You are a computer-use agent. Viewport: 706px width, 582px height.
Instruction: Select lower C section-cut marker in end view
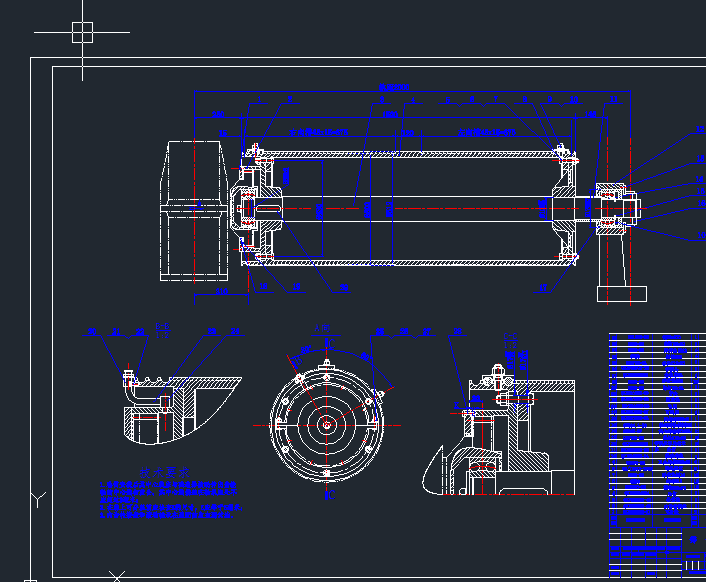pyautogui.click(x=331, y=495)
